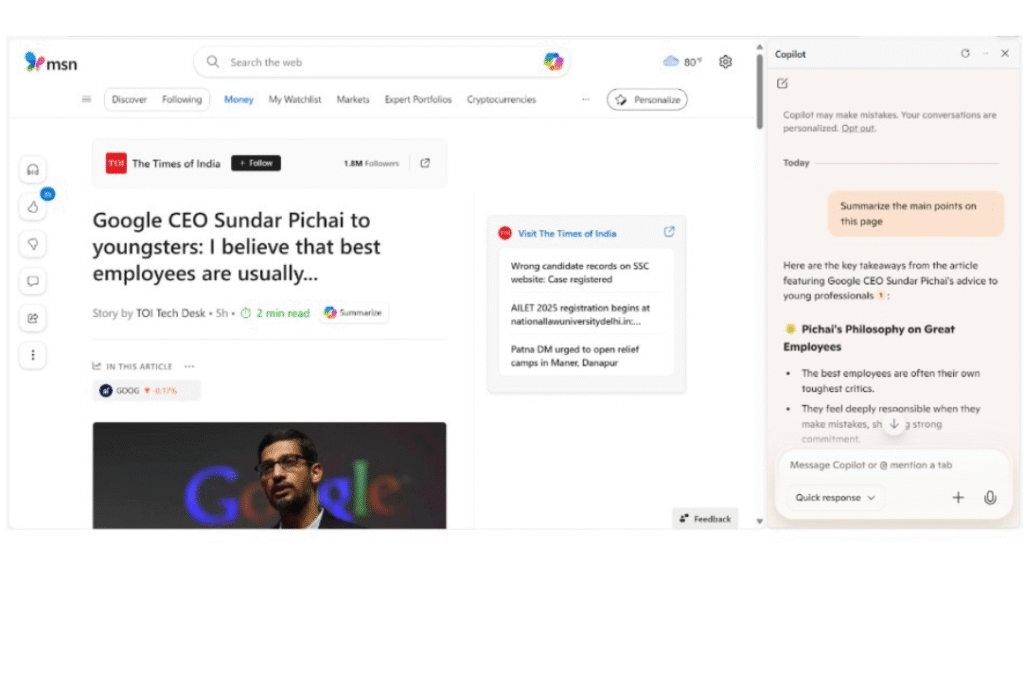Open the comments icon on the sidebar
1024x674 pixels.
[33, 281]
